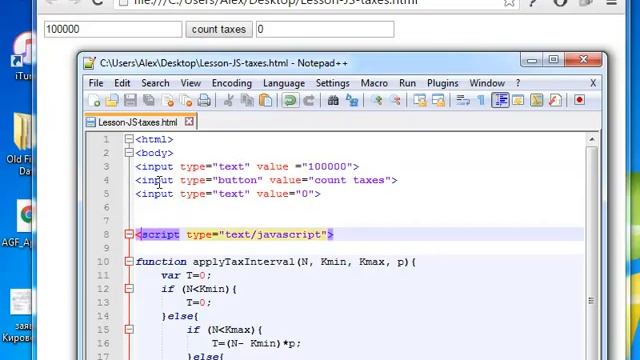Open the Old Firefox Data desktop folder
The image size is (640, 360).
20,144
